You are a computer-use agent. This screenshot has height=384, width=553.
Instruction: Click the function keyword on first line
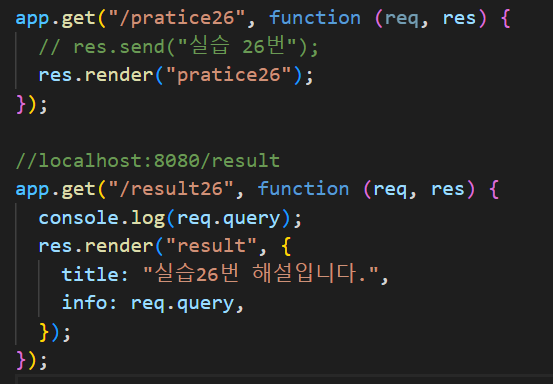[x=315, y=18]
